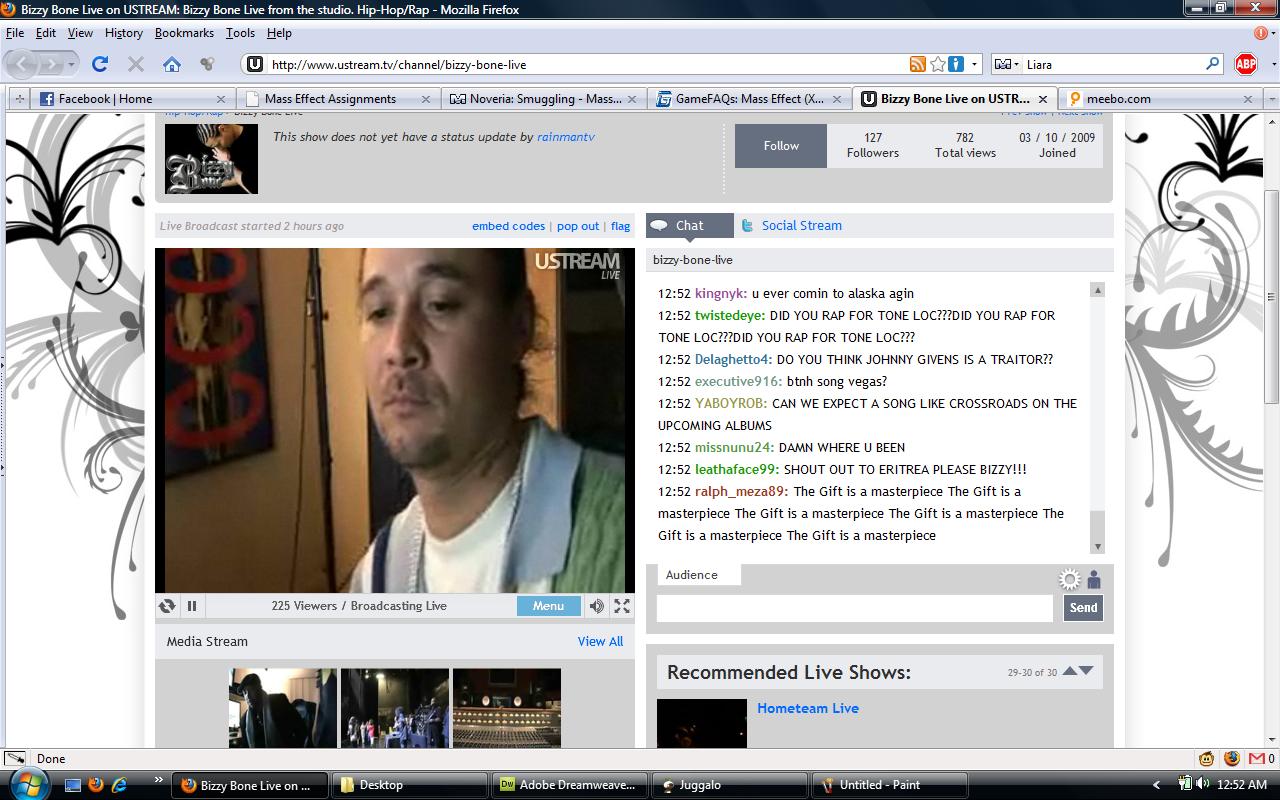Open chat settings gear icon
This screenshot has height=800, width=1280.
(1070, 580)
